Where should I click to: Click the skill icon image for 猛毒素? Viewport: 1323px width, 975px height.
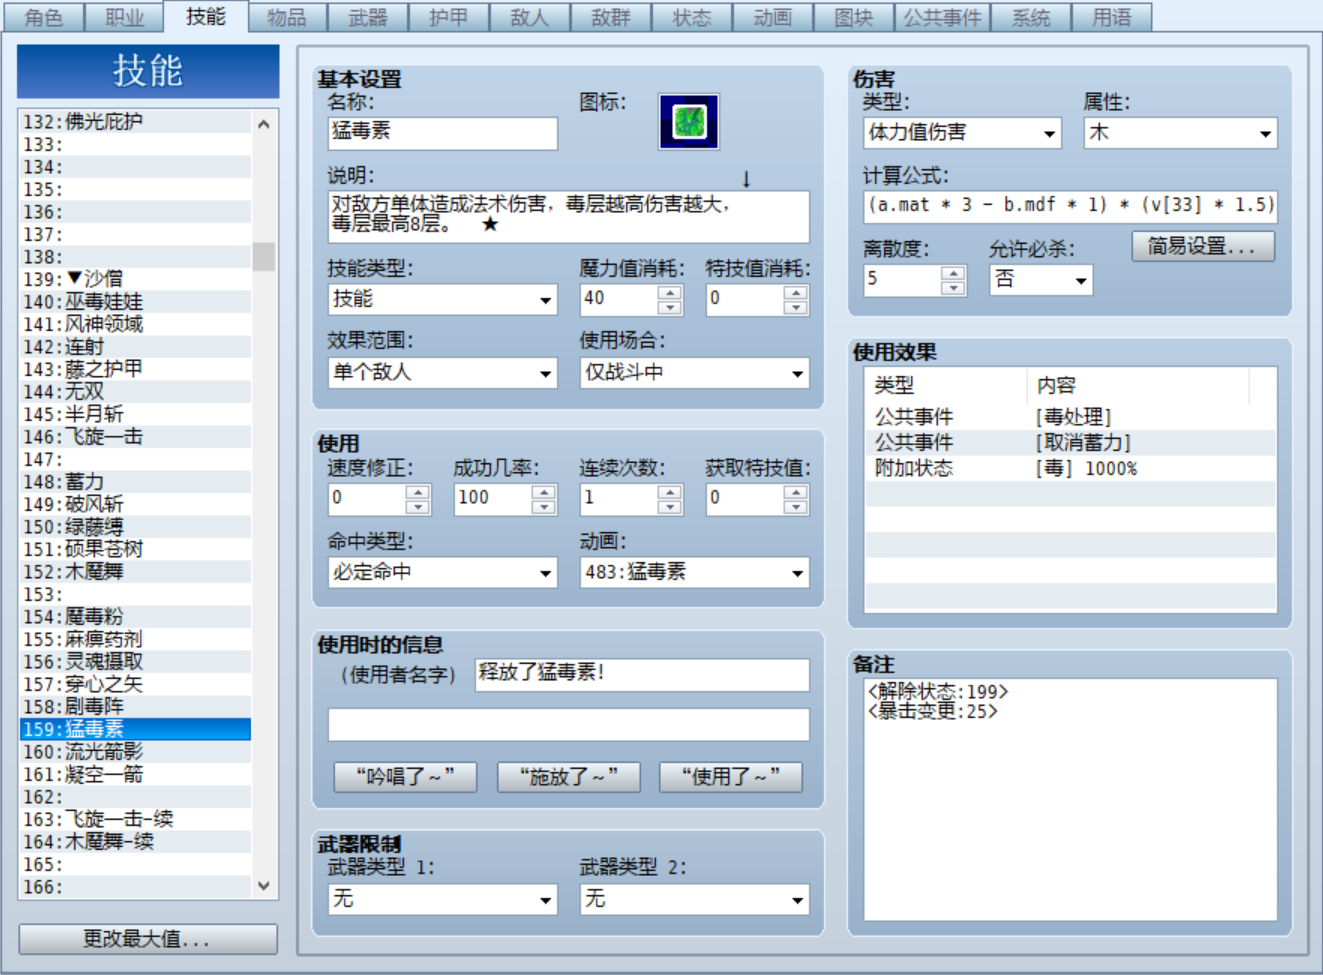688,122
